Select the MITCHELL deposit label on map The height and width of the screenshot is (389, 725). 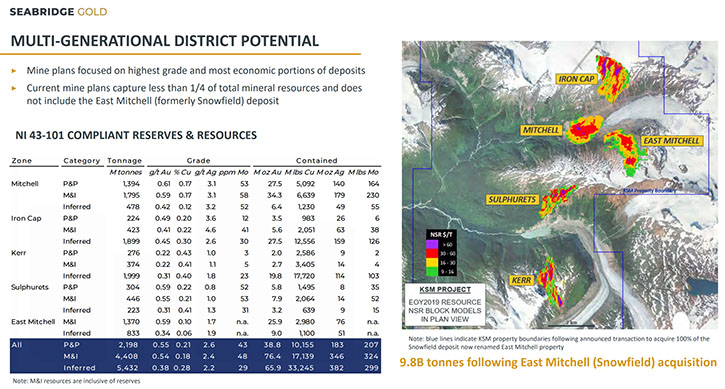point(541,130)
